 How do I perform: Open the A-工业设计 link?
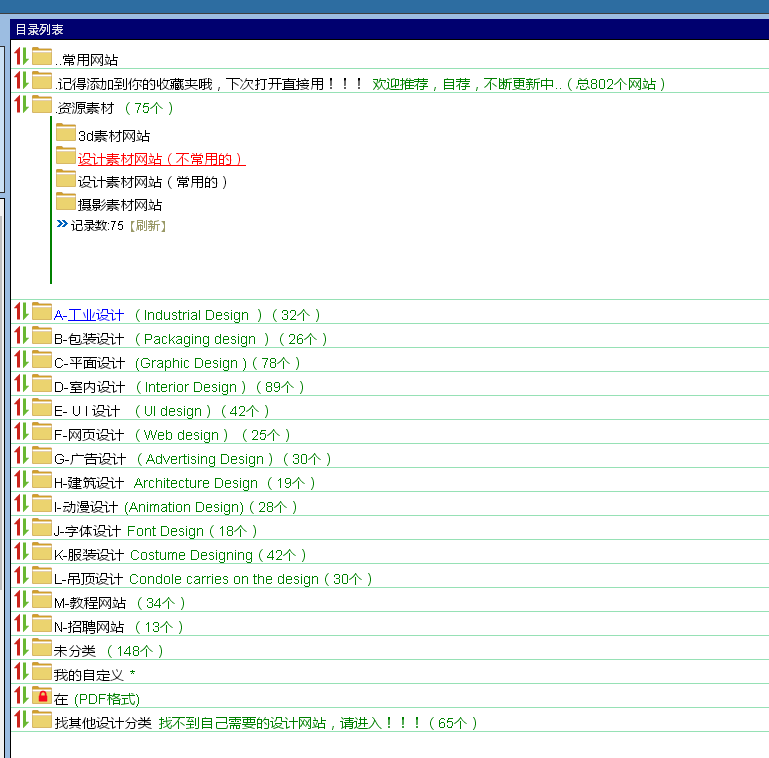pyautogui.click(x=89, y=315)
